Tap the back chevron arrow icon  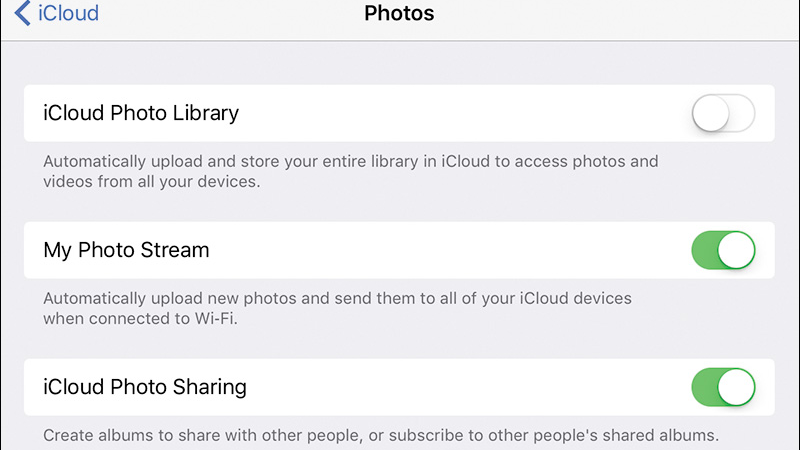[x=22, y=13]
